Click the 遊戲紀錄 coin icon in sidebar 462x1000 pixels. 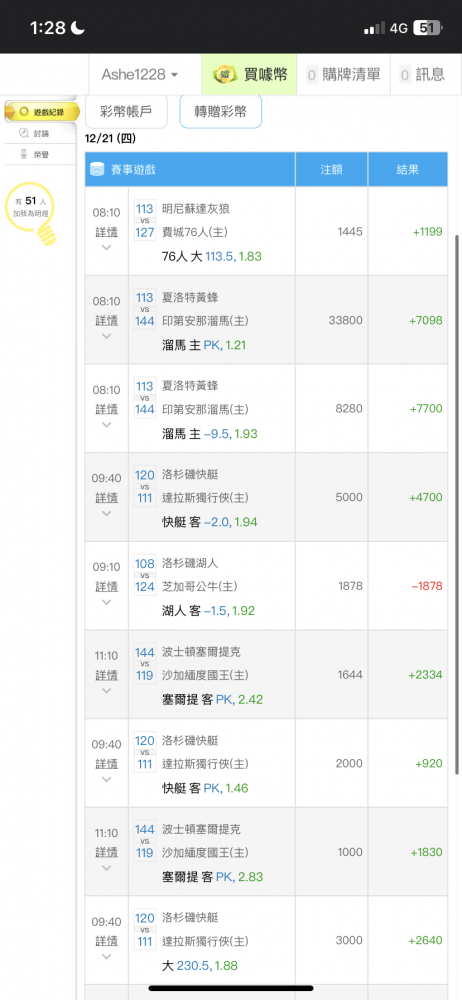click(24, 111)
